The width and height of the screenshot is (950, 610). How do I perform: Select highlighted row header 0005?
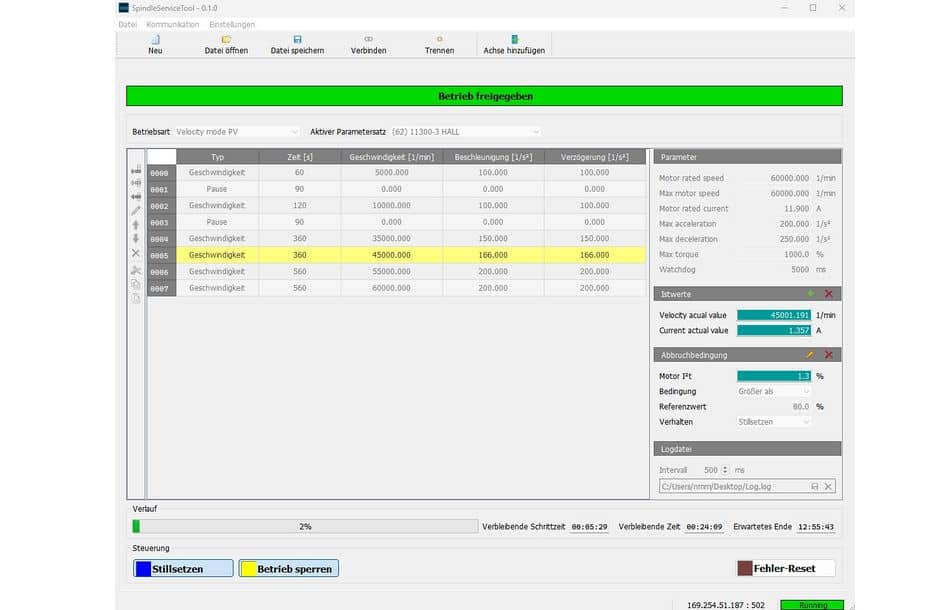(x=161, y=255)
